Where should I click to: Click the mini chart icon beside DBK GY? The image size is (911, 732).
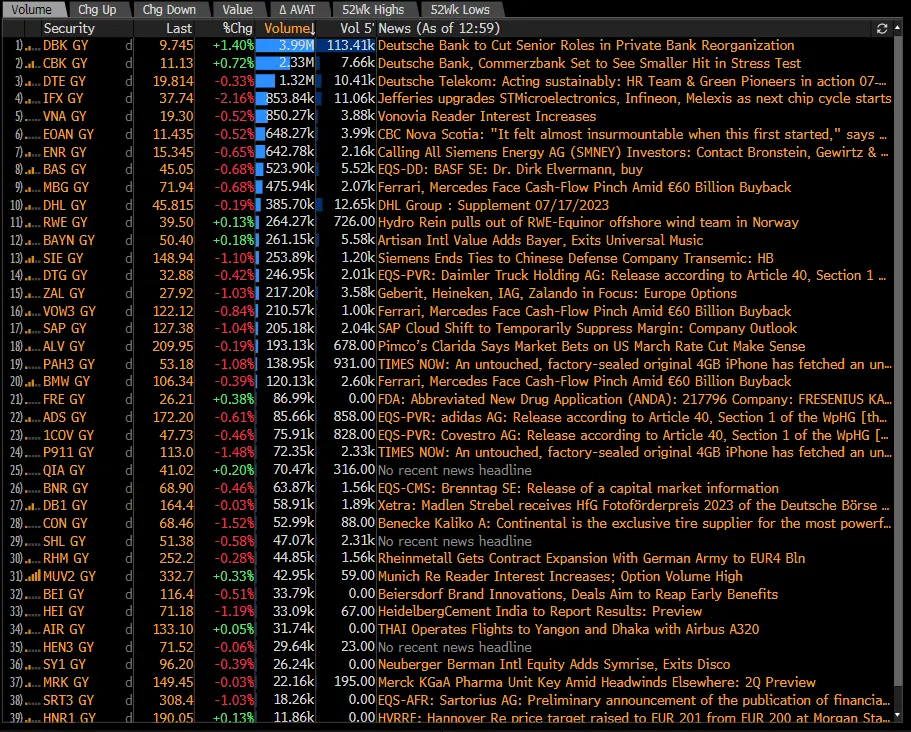coord(31,46)
